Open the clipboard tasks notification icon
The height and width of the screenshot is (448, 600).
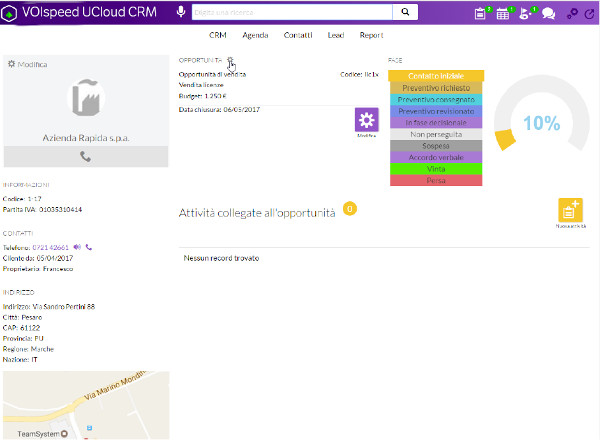tap(480, 14)
